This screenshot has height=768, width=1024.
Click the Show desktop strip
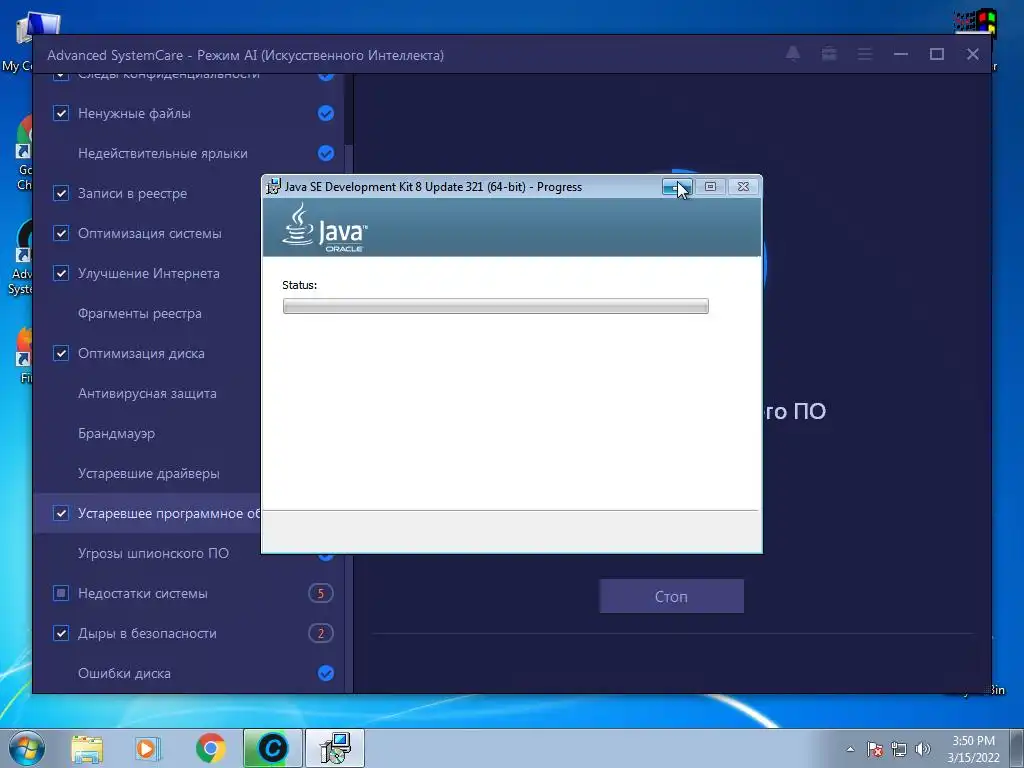(1017, 748)
